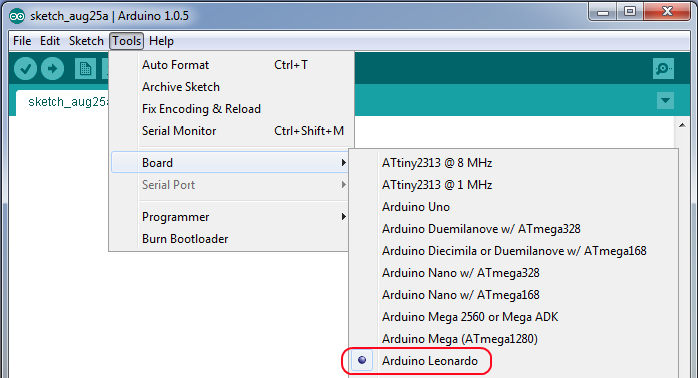This screenshot has width=698, height=378.
Task: Open the File menu
Action: click(x=22, y=41)
